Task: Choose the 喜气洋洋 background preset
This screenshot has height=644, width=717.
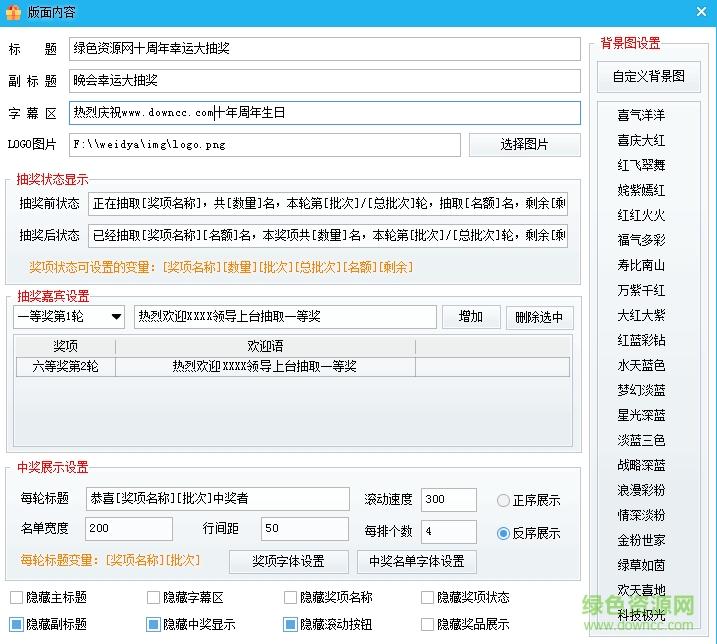Action: tap(641, 115)
